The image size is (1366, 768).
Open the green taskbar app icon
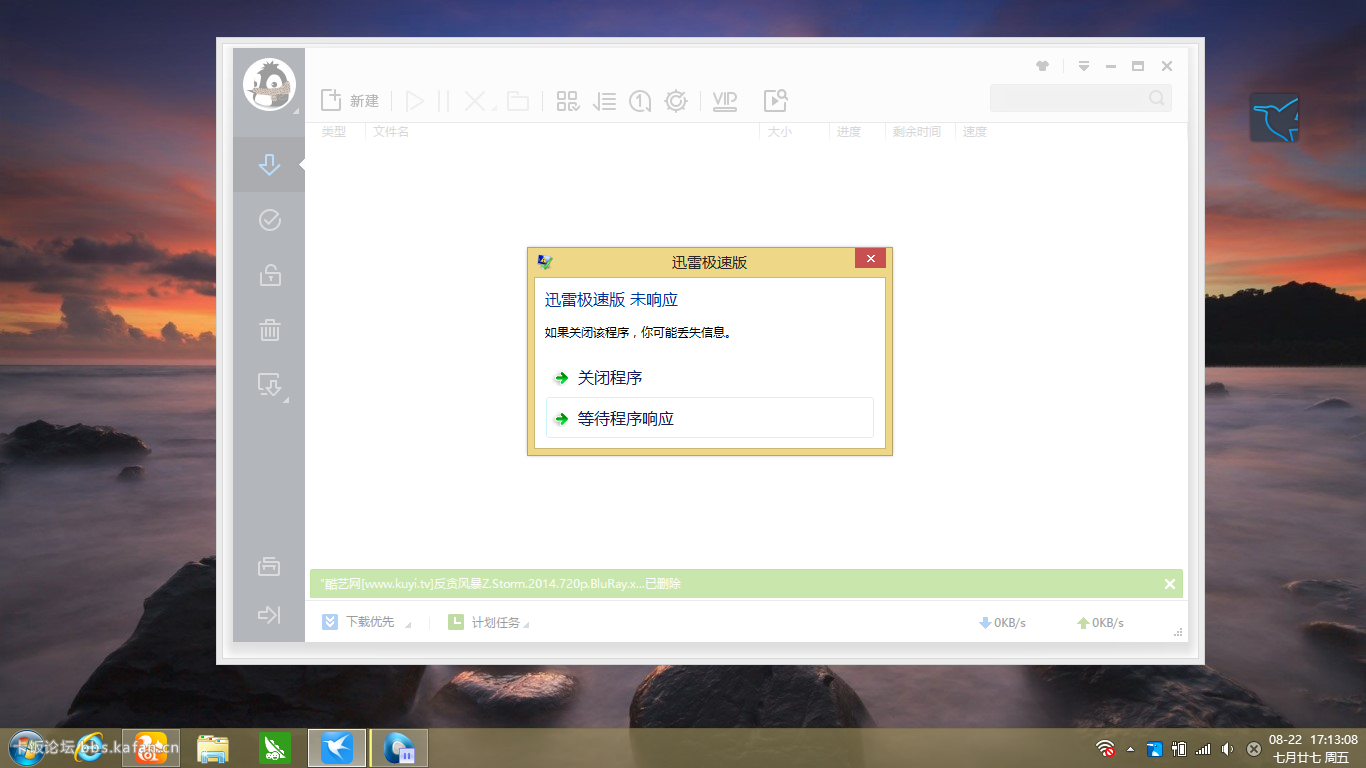(x=275, y=747)
